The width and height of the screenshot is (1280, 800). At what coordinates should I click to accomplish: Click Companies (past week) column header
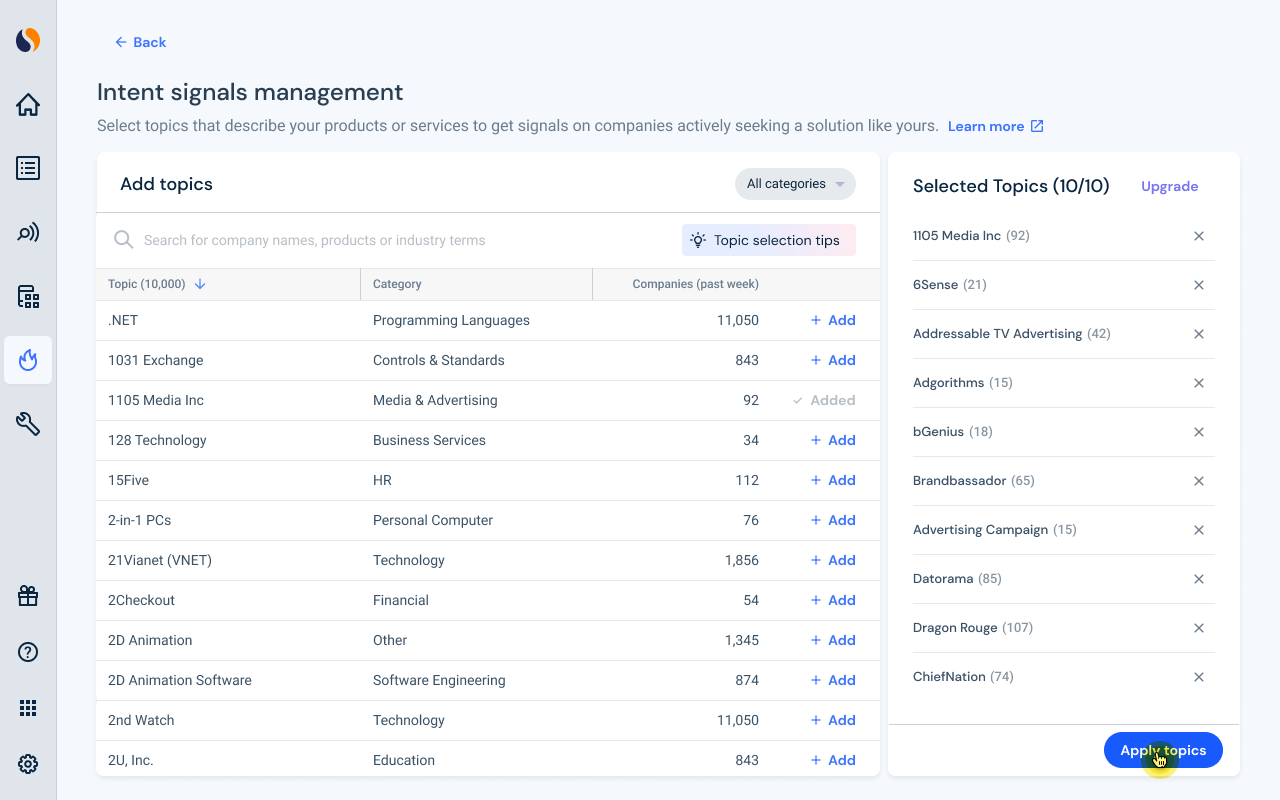click(x=696, y=284)
